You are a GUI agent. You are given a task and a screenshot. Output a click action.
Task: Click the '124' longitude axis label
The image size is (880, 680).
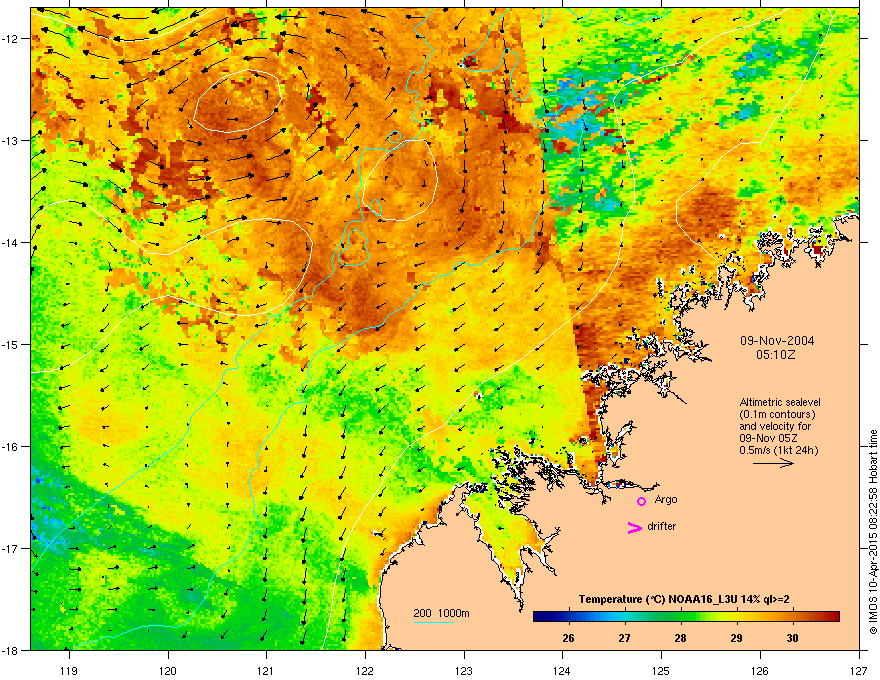(x=562, y=670)
